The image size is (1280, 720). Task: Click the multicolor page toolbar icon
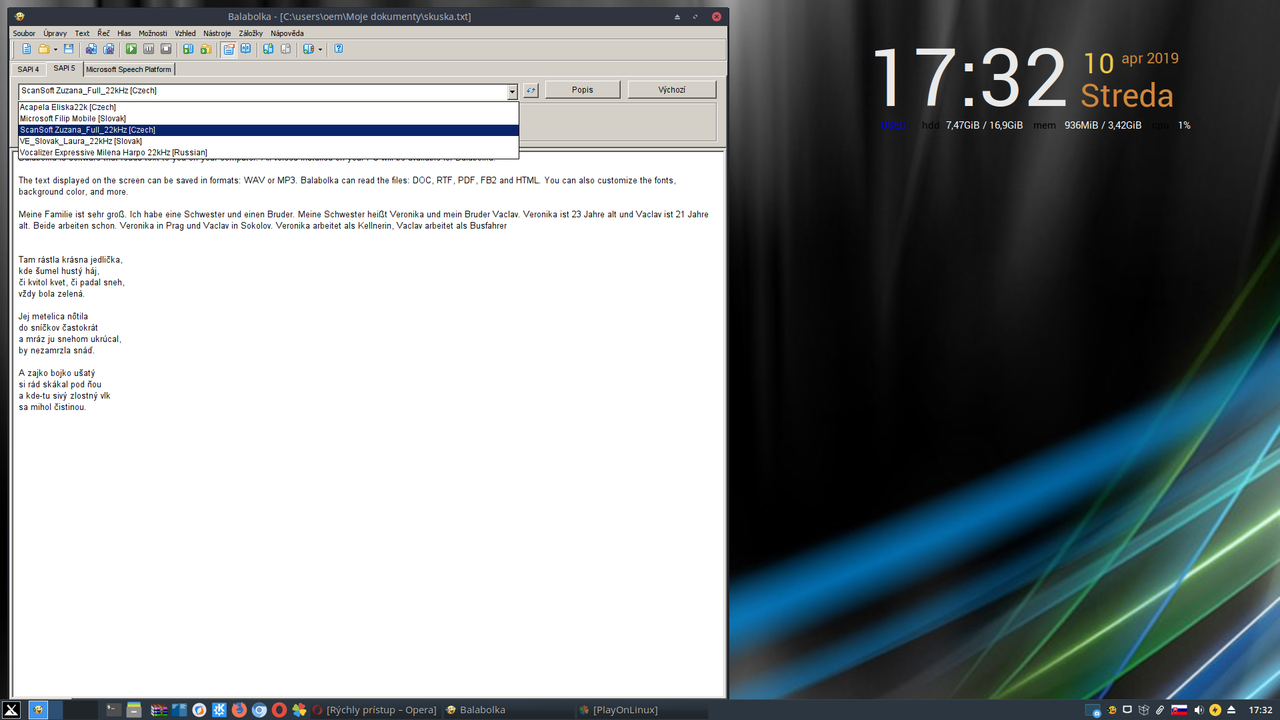tap(309, 49)
